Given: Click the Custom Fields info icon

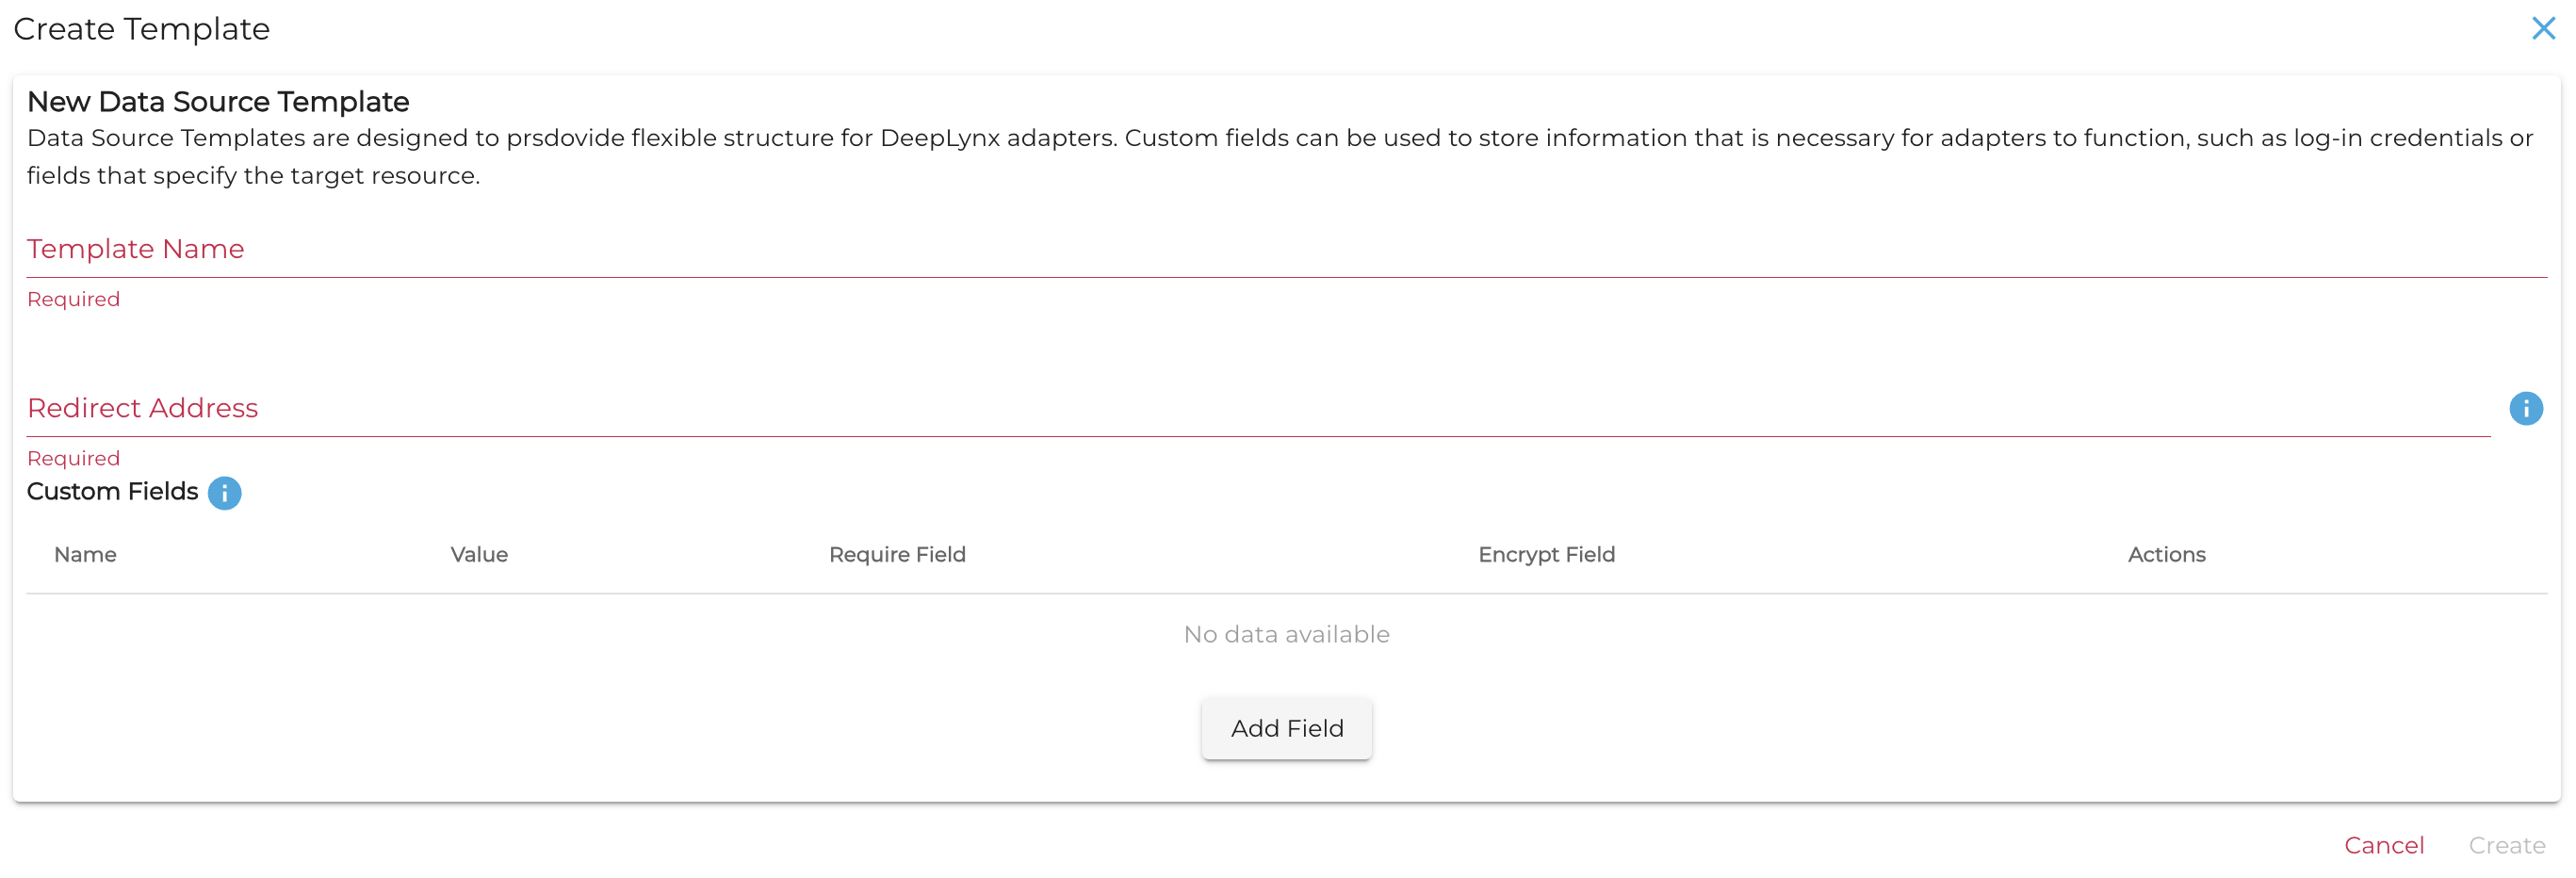Looking at the screenshot, I should (224, 493).
